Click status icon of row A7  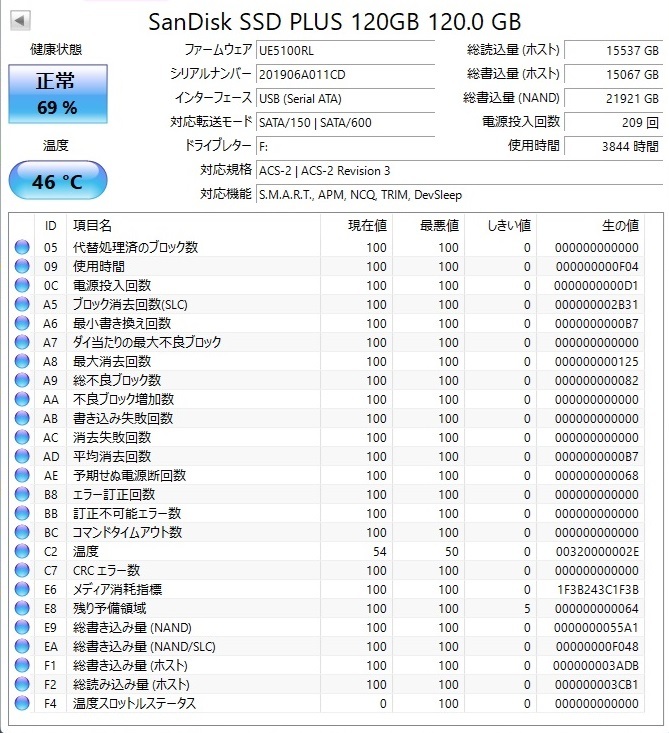coord(22,342)
